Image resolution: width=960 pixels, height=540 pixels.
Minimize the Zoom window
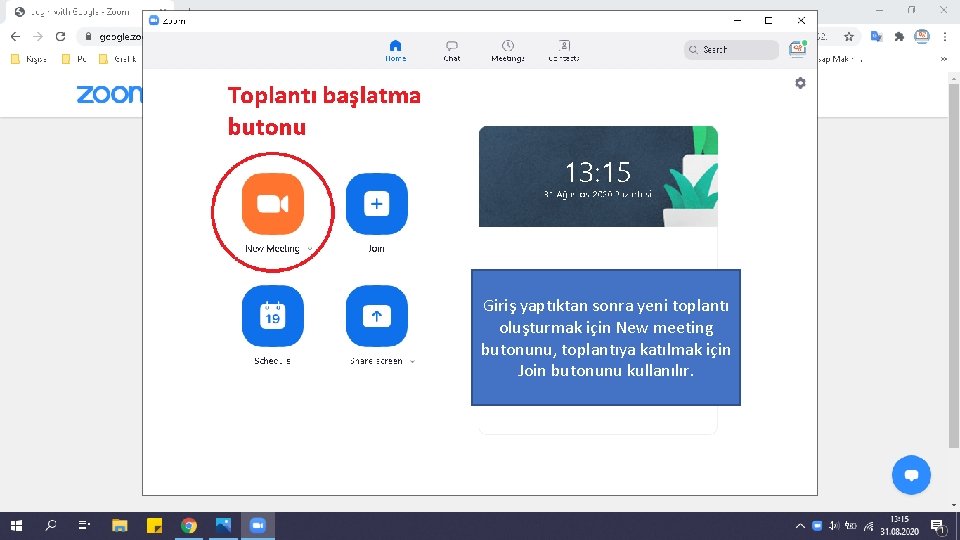(x=738, y=20)
